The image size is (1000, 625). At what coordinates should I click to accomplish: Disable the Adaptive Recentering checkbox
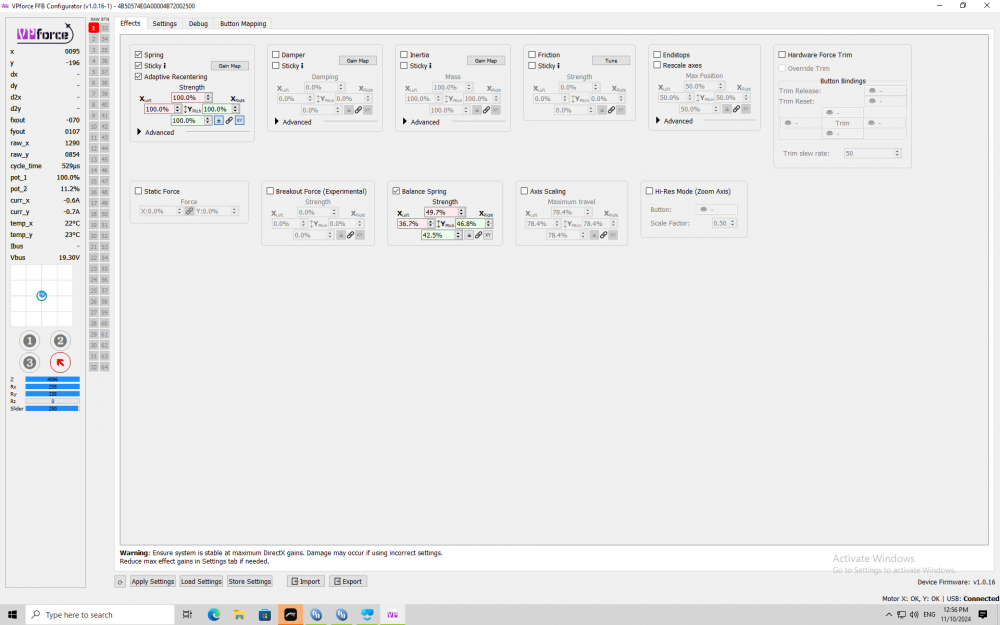138,76
